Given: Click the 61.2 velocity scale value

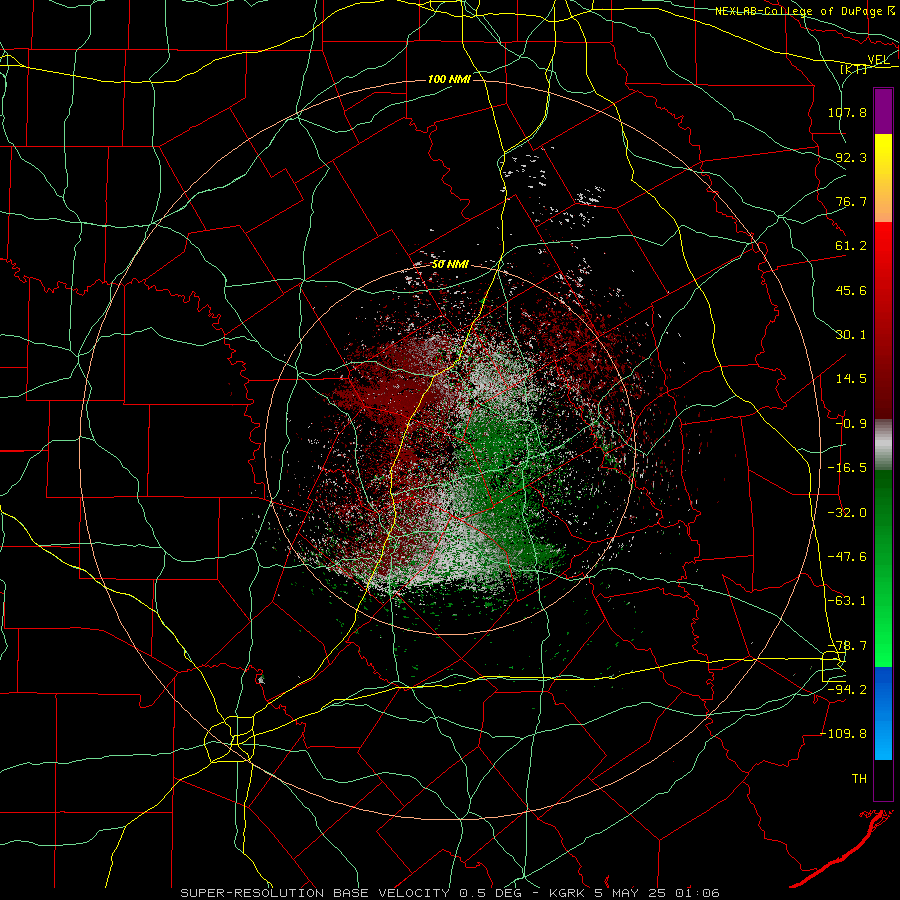Looking at the screenshot, I should (851, 246).
